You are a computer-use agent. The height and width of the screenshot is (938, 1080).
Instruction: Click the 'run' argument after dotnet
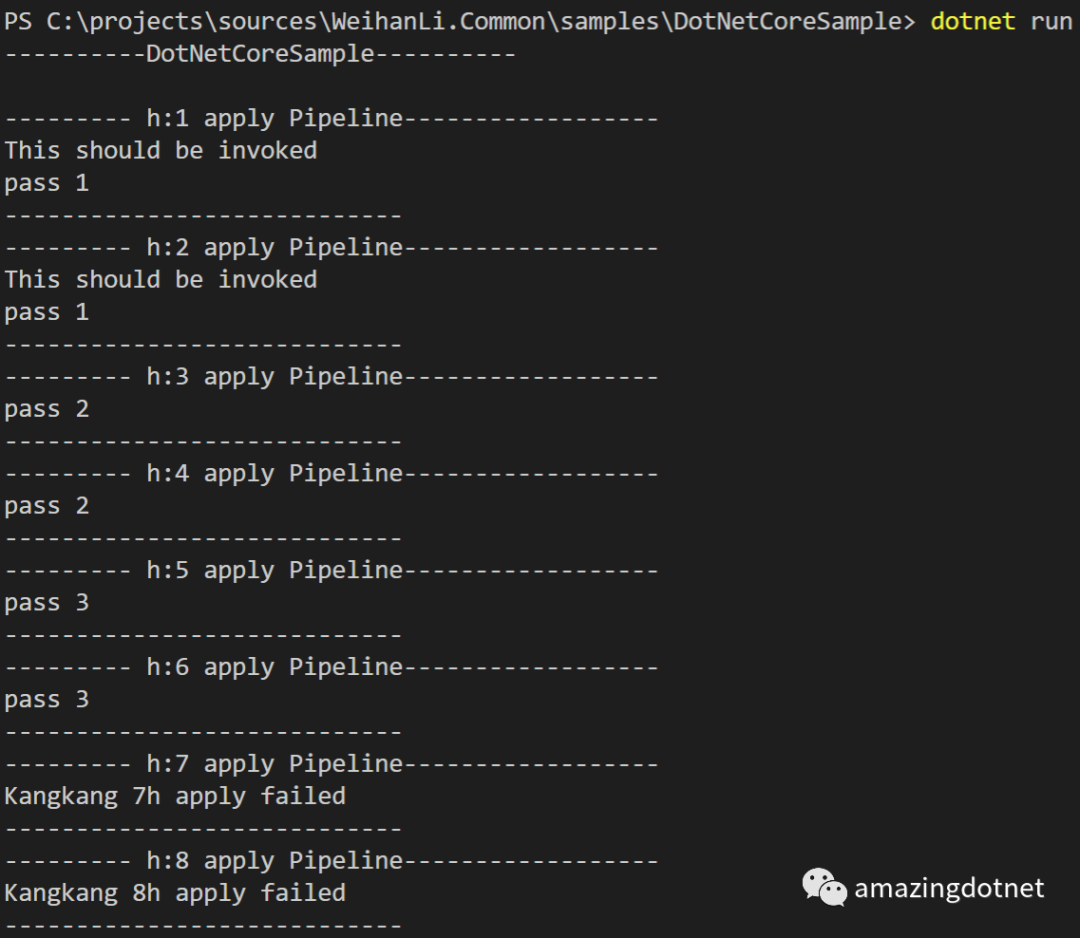tap(1051, 22)
